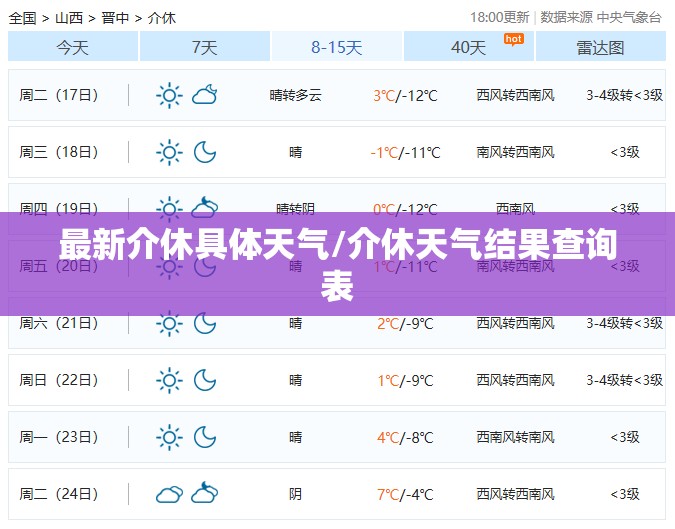Go to 全国 breadcrumb link
Image resolution: width=675 pixels, height=529 pixels.
point(22,18)
